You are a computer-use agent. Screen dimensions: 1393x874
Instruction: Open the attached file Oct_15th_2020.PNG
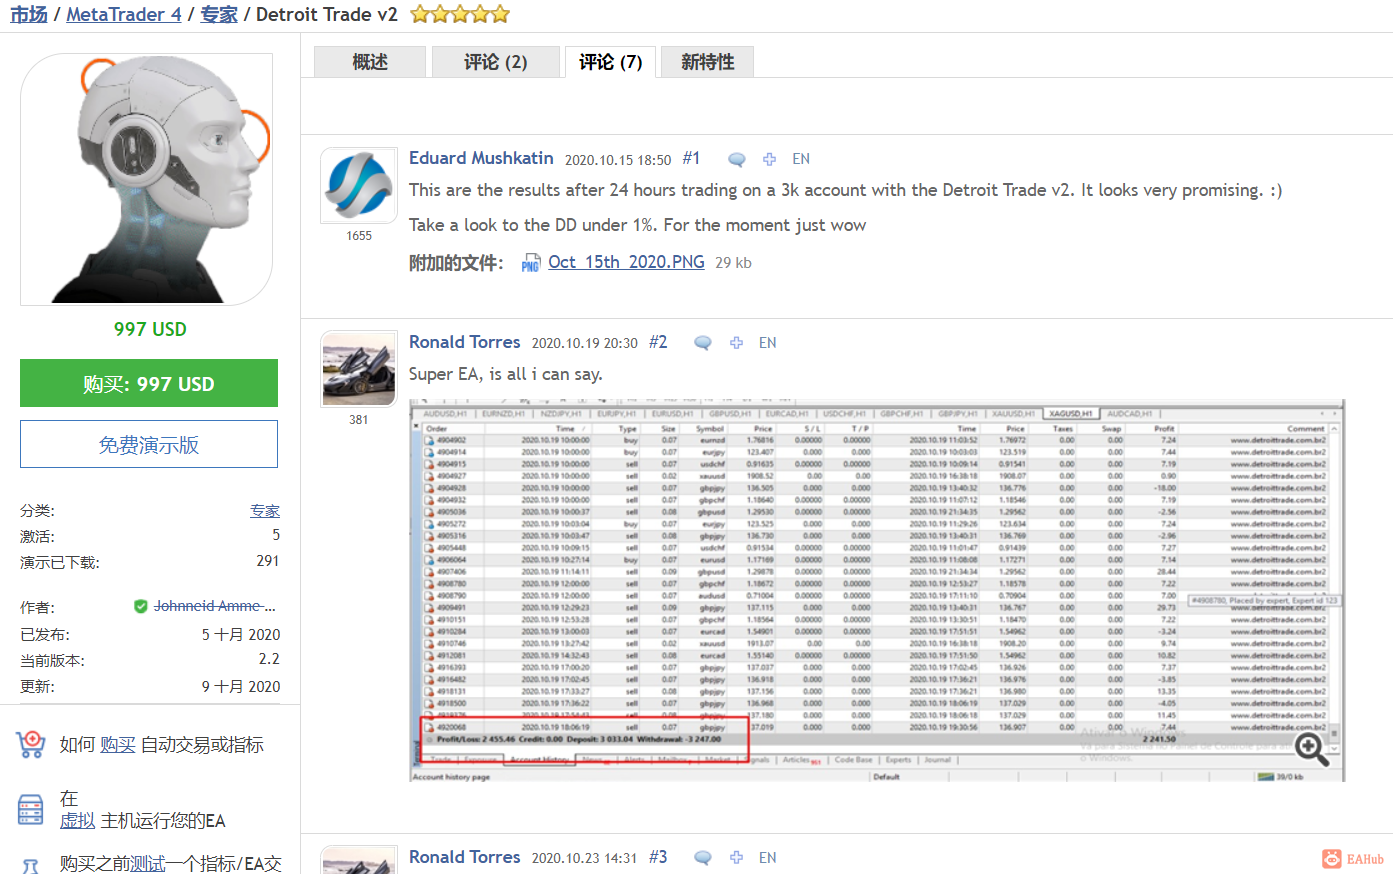click(x=626, y=262)
